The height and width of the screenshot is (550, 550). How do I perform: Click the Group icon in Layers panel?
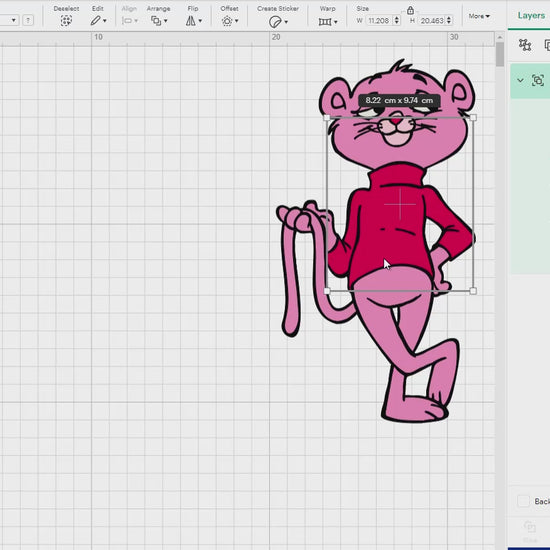point(525,45)
